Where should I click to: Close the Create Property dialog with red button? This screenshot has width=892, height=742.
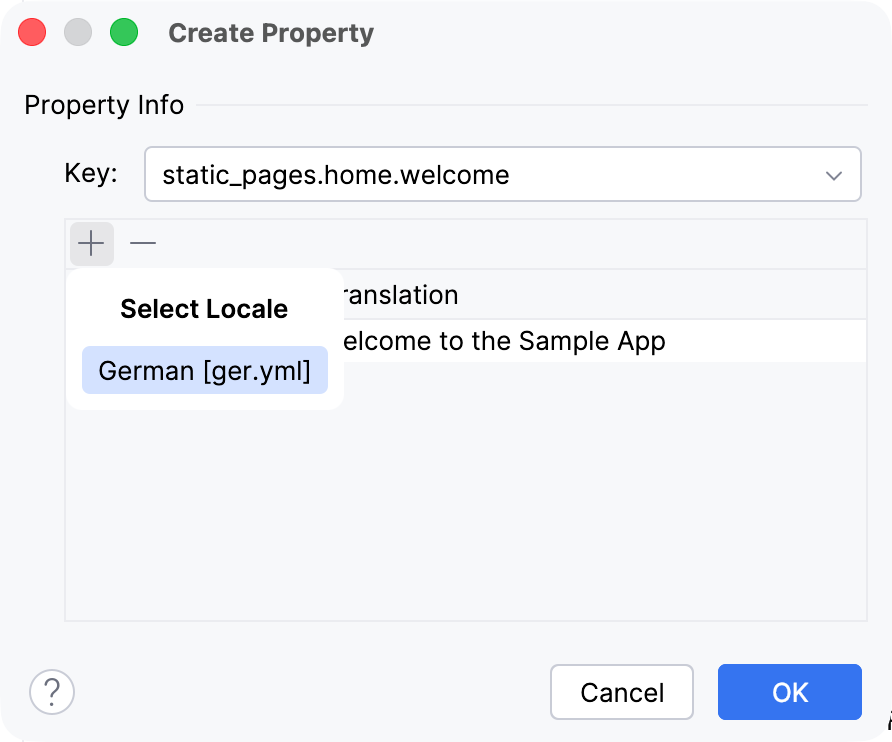pyautogui.click(x=32, y=32)
